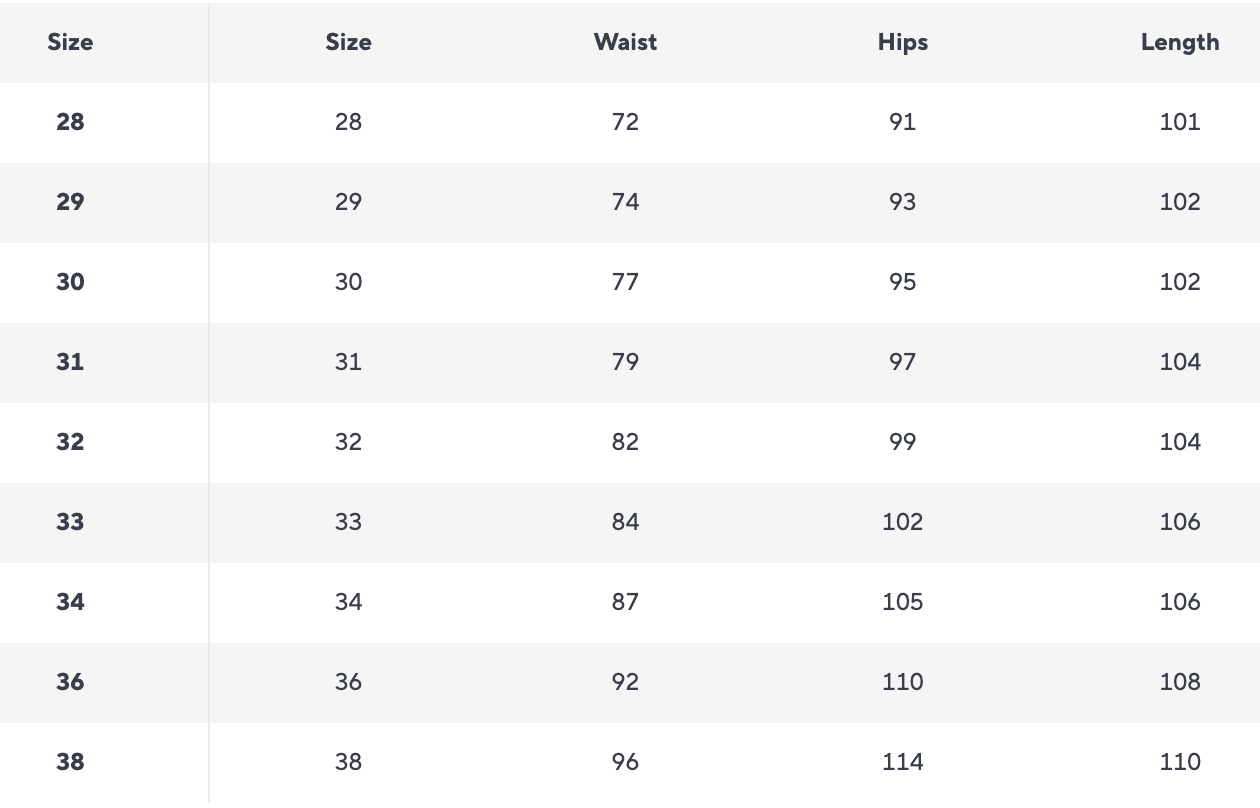Click hips value 102 in the size 33 row
This screenshot has height=808, width=1260.
point(902,522)
